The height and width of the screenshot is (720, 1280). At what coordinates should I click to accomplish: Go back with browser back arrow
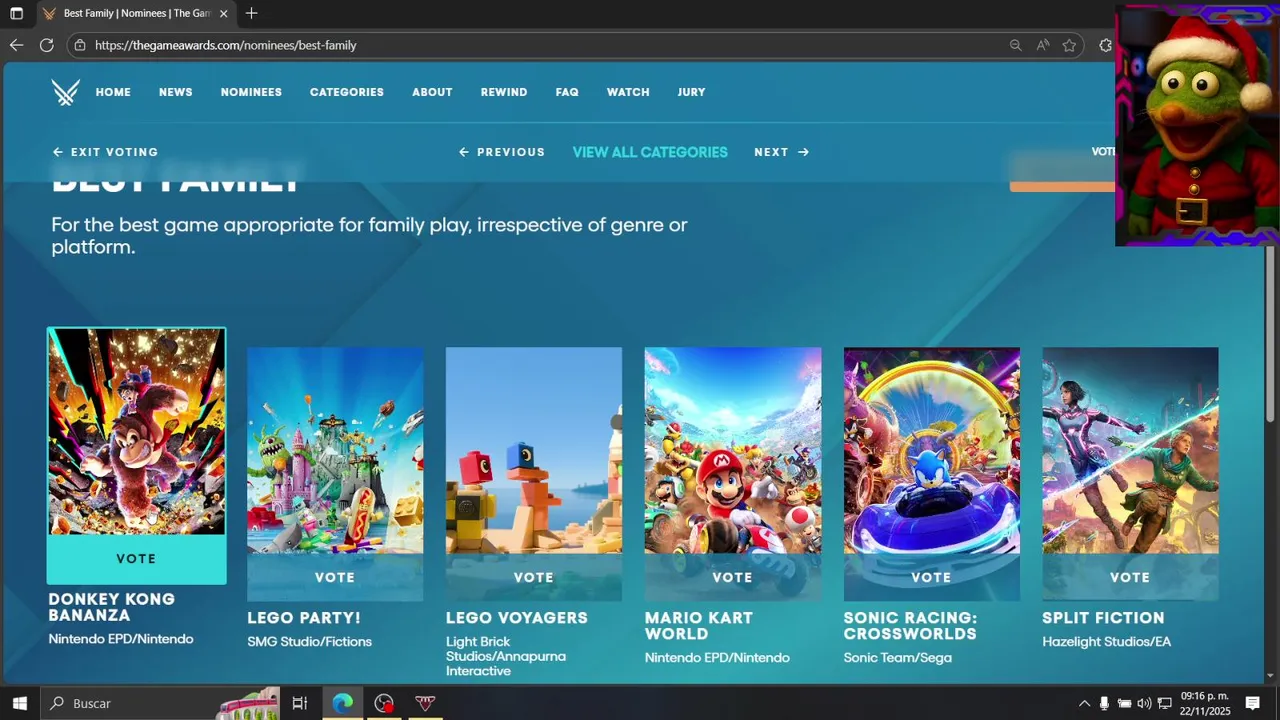tap(16, 45)
